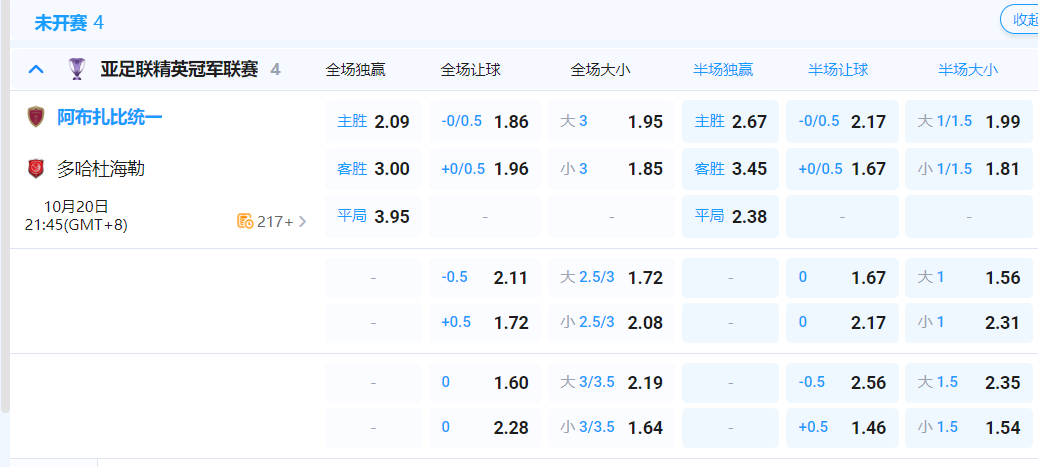
Task: Expand more markets arrow after 217+
Action: click(x=303, y=221)
